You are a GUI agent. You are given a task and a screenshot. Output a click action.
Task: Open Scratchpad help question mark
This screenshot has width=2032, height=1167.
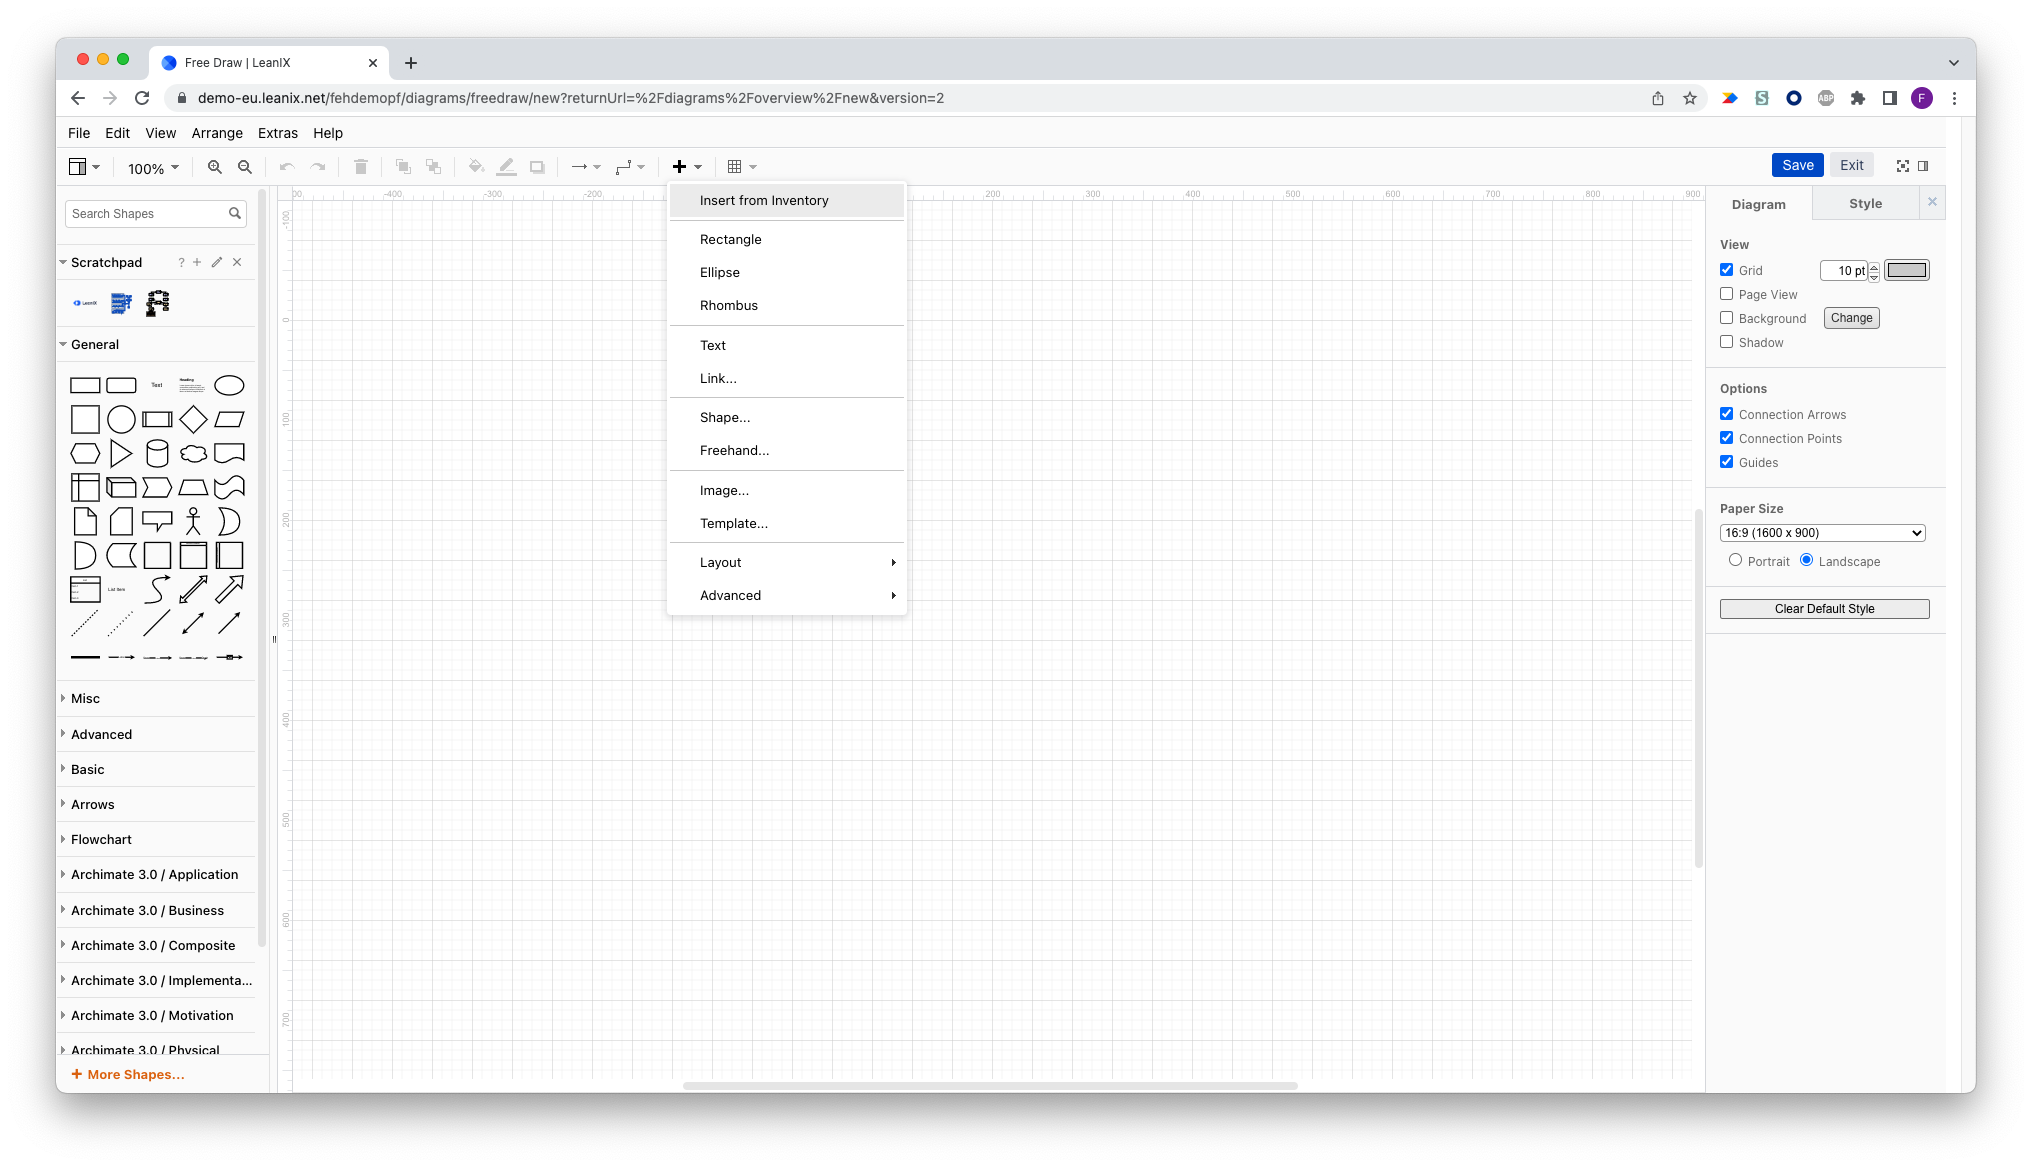181,262
